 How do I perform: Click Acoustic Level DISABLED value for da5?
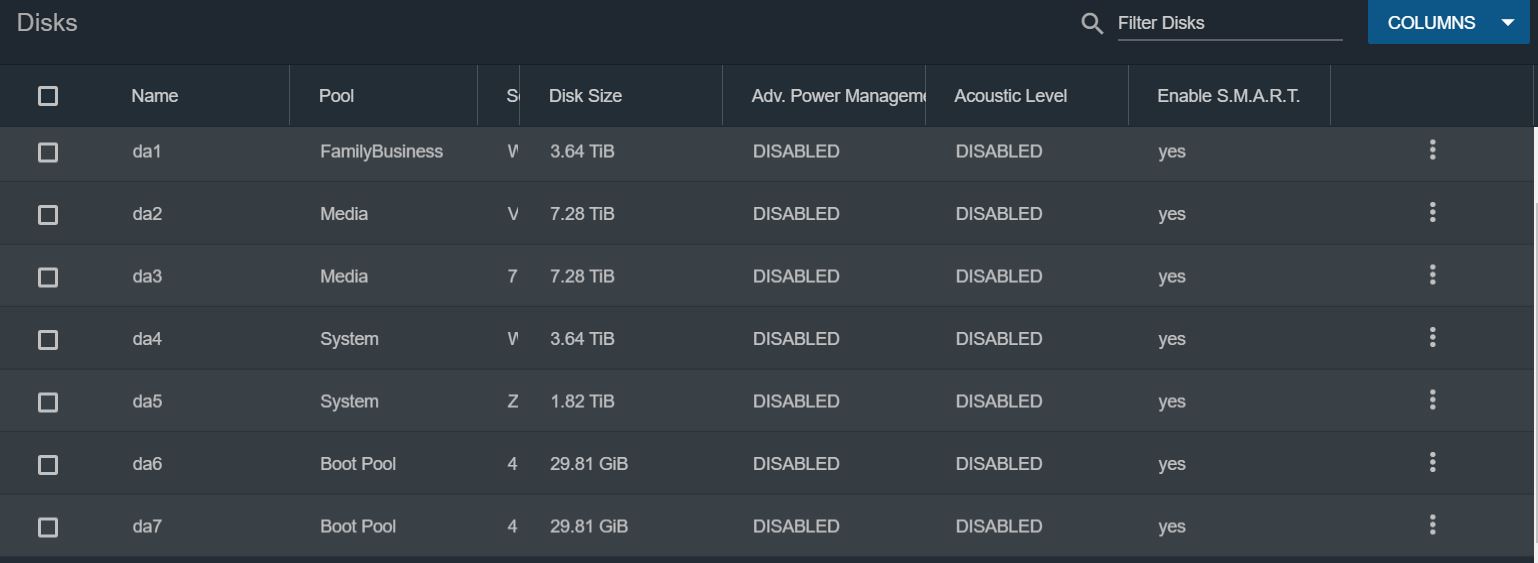[999, 401]
